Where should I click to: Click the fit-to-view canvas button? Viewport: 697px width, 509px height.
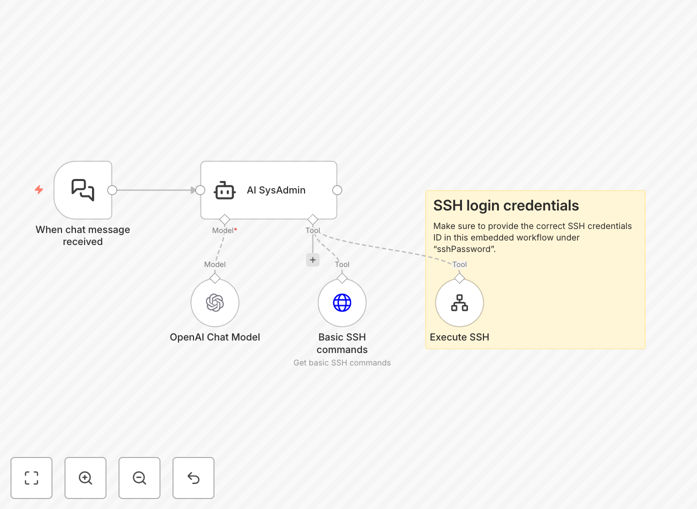(32, 478)
